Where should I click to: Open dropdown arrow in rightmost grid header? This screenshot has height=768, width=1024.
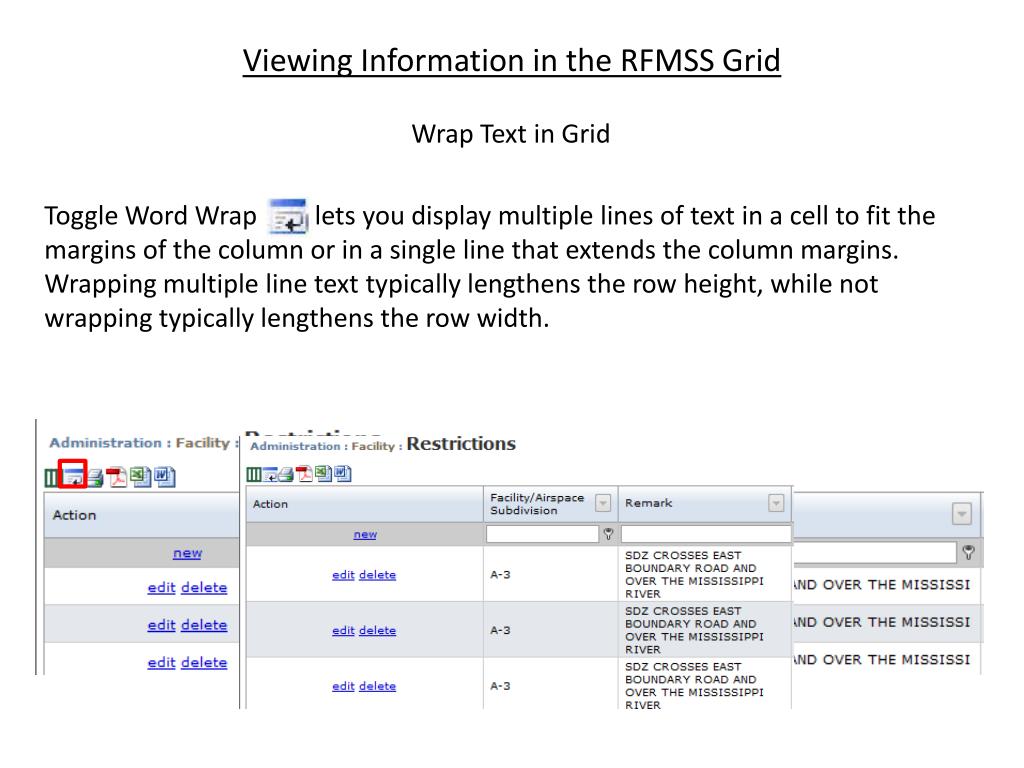[961, 514]
